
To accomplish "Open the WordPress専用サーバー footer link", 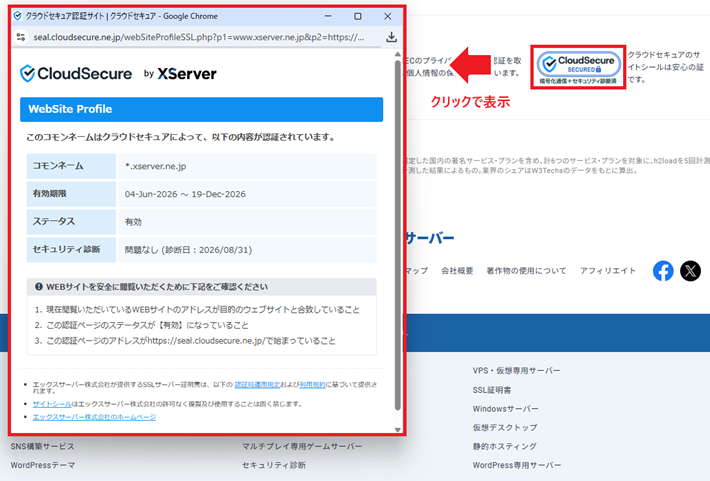I will pyautogui.click(x=517, y=465).
